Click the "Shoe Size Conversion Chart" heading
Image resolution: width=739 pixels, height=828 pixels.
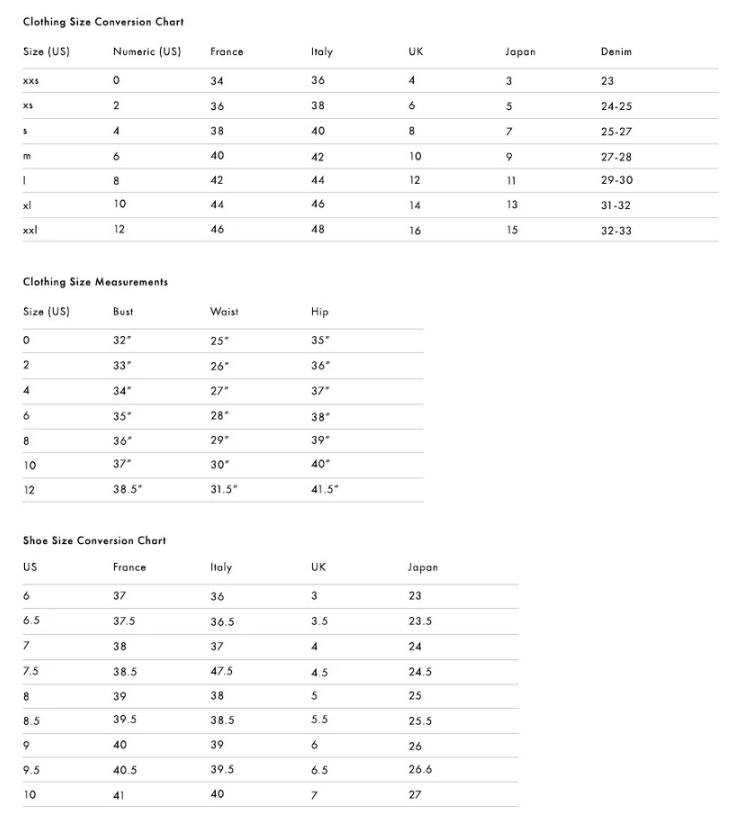[x=94, y=541]
